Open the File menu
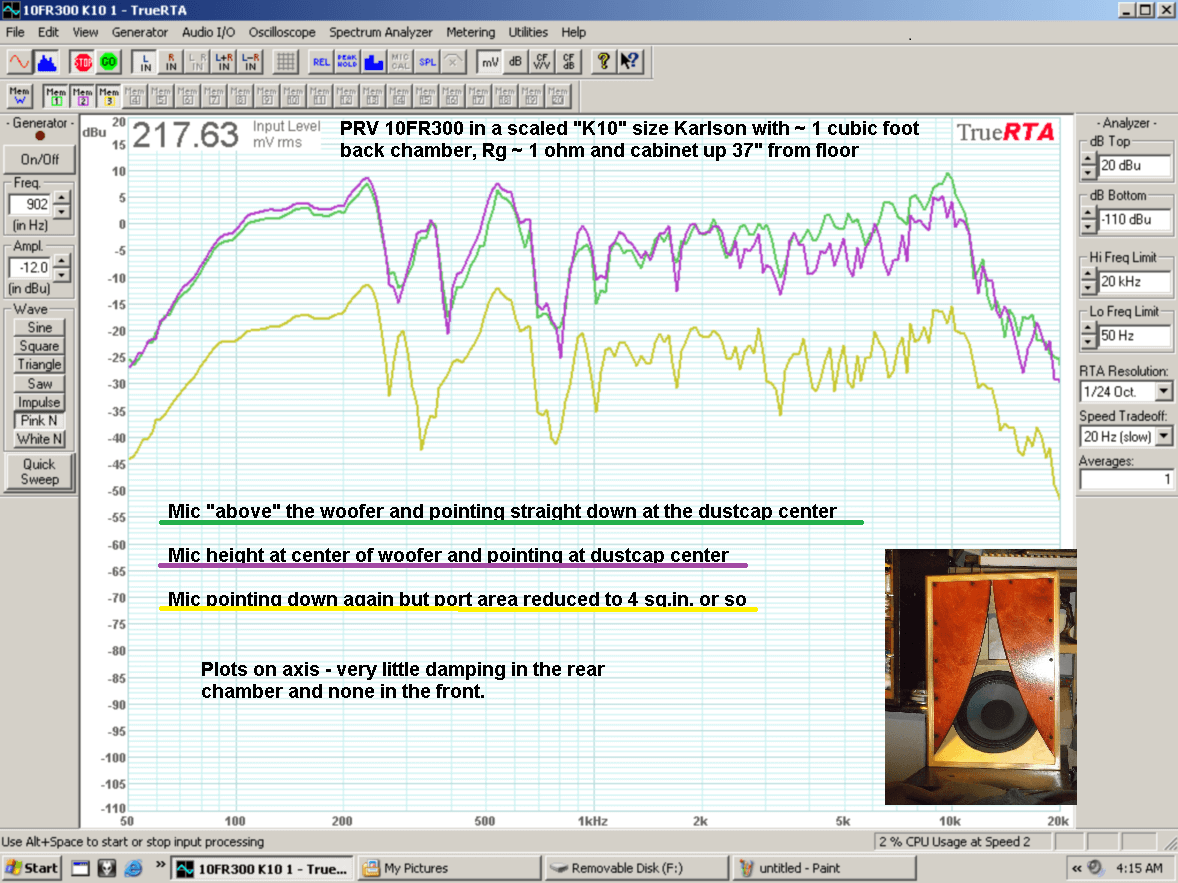Viewport: 1178px width, 883px height. [15, 32]
